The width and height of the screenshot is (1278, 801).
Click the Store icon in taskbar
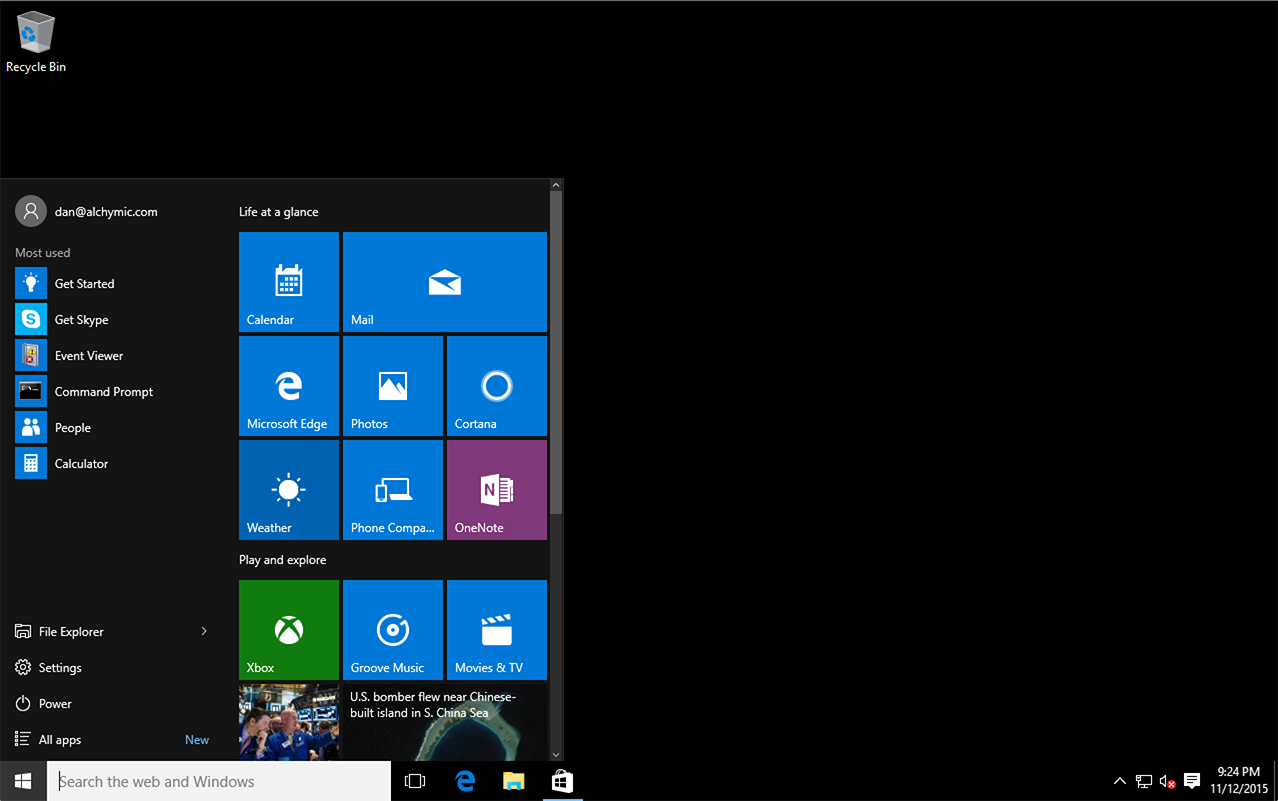(562, 781)
